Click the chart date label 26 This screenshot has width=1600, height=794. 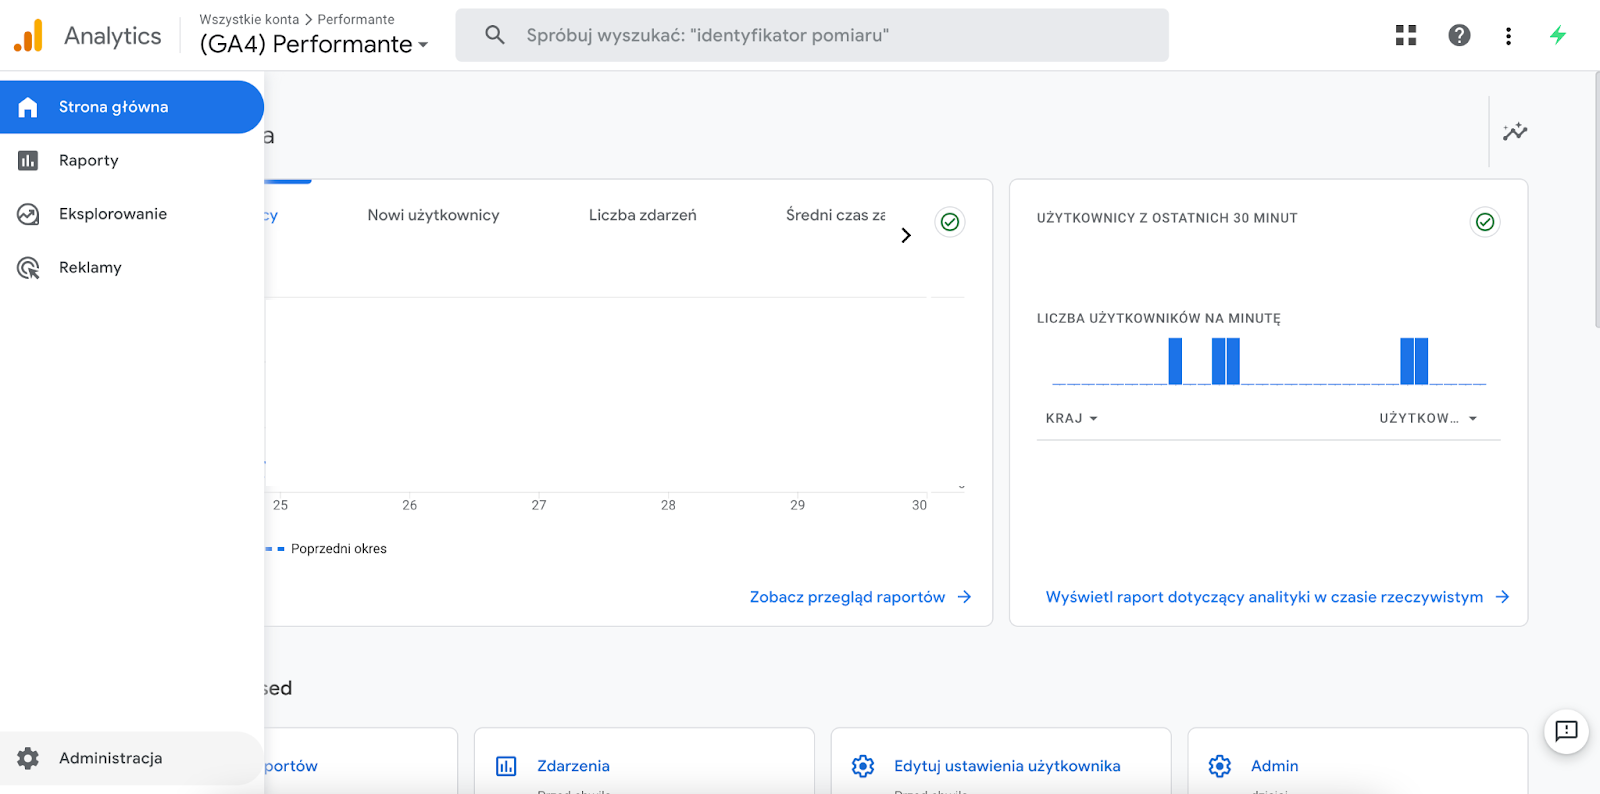pos(410,505)
